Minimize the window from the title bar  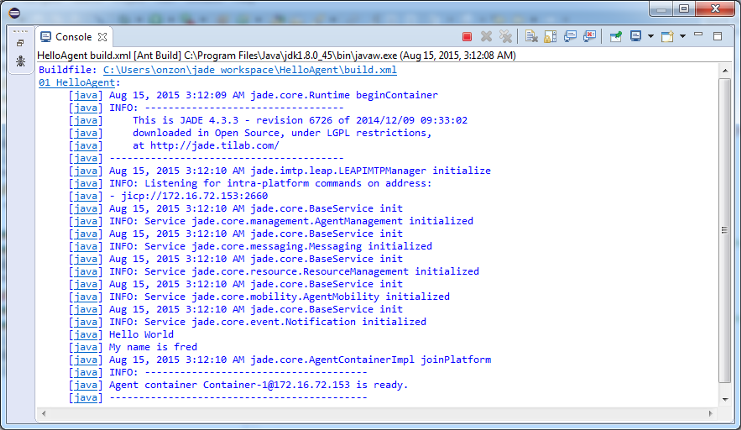click(661, 9)
